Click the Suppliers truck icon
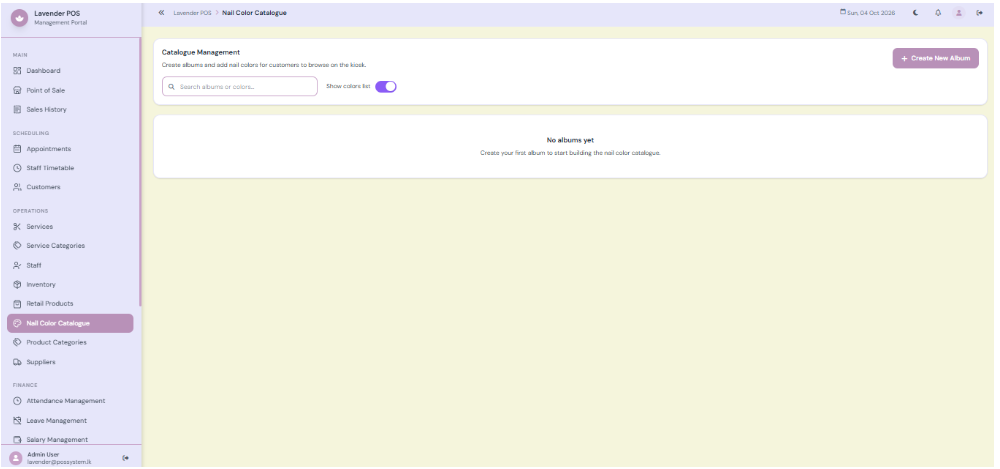Image resolution: width=1000 pixels, height=469 pixels. [x=17, y=362]
